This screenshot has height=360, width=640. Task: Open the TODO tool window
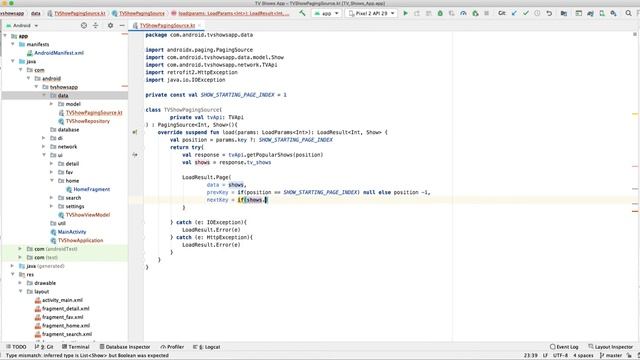click(16, 347)
